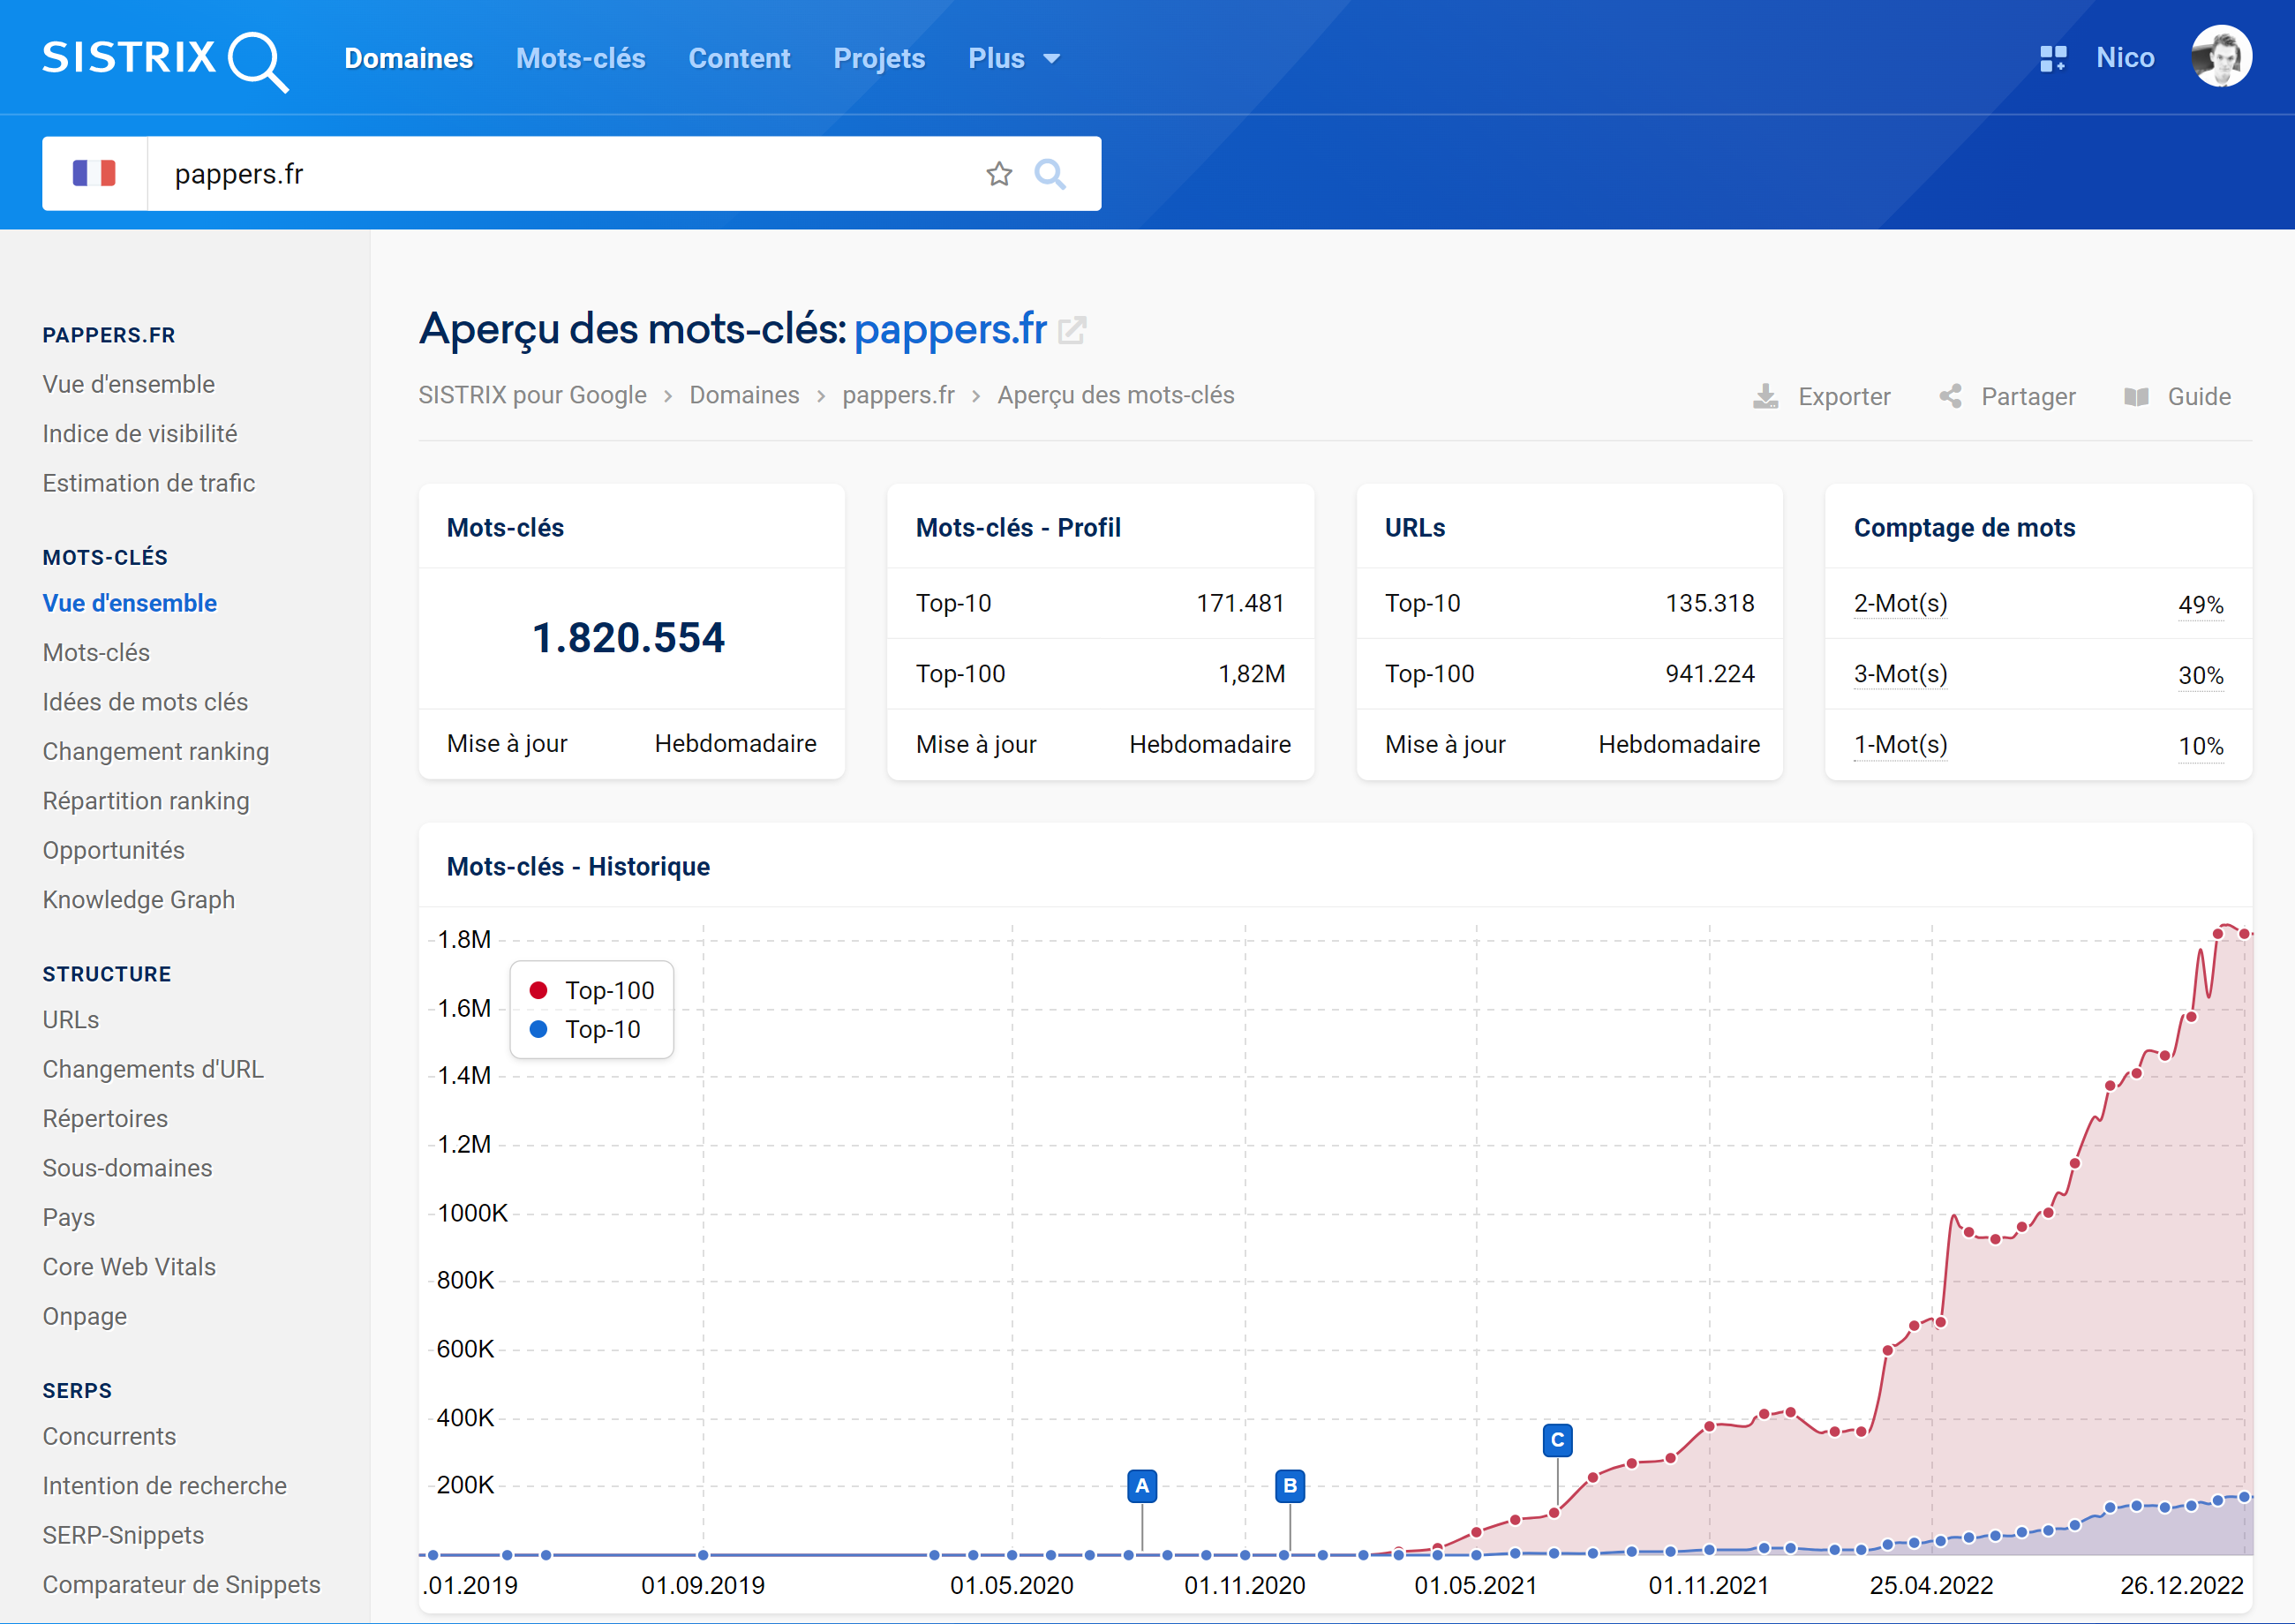
Task: Open the Projets top menu
Action: point(880,59)
